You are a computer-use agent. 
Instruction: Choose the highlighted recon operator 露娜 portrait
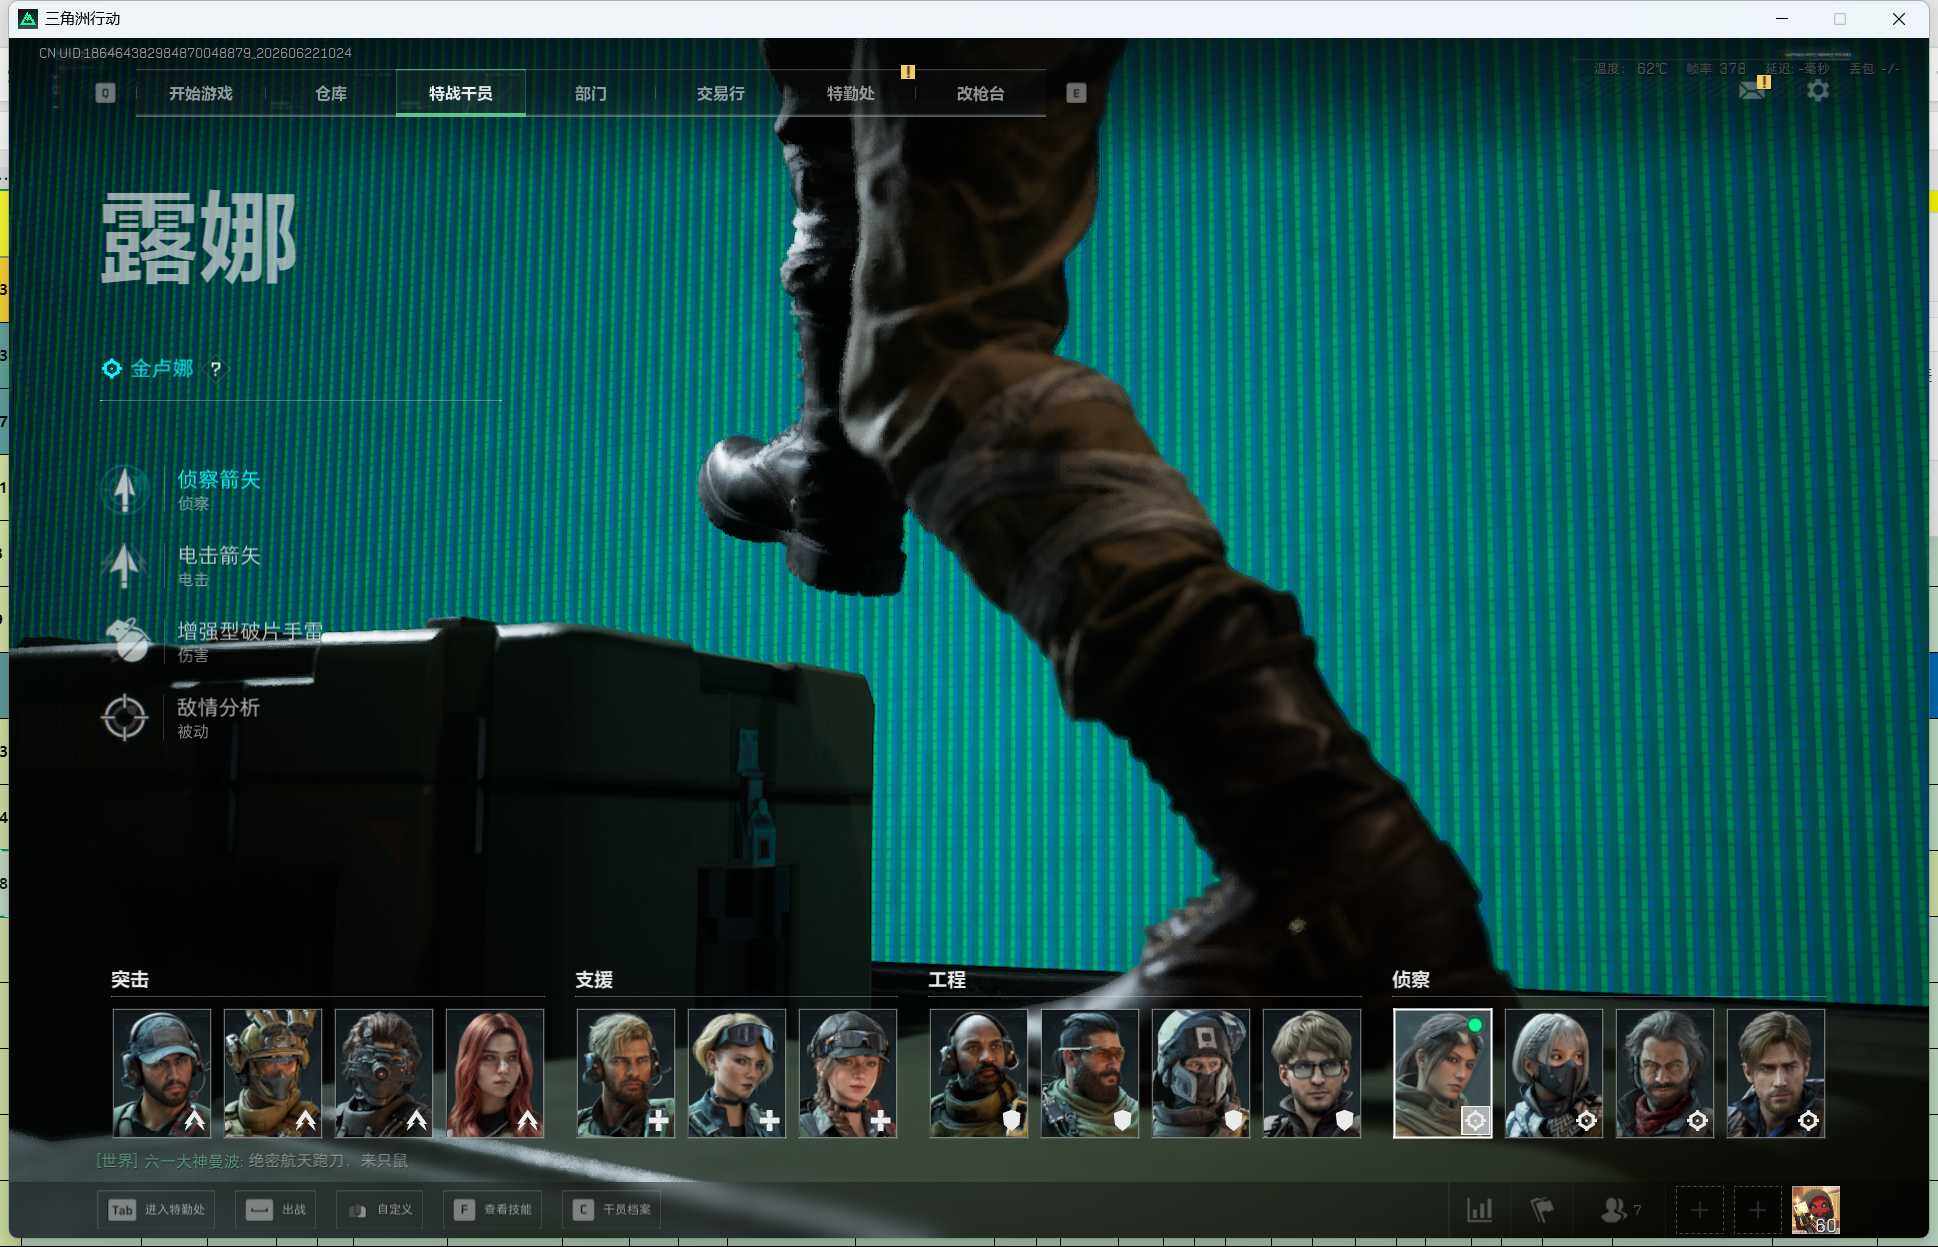(x=1443, y=1073)
